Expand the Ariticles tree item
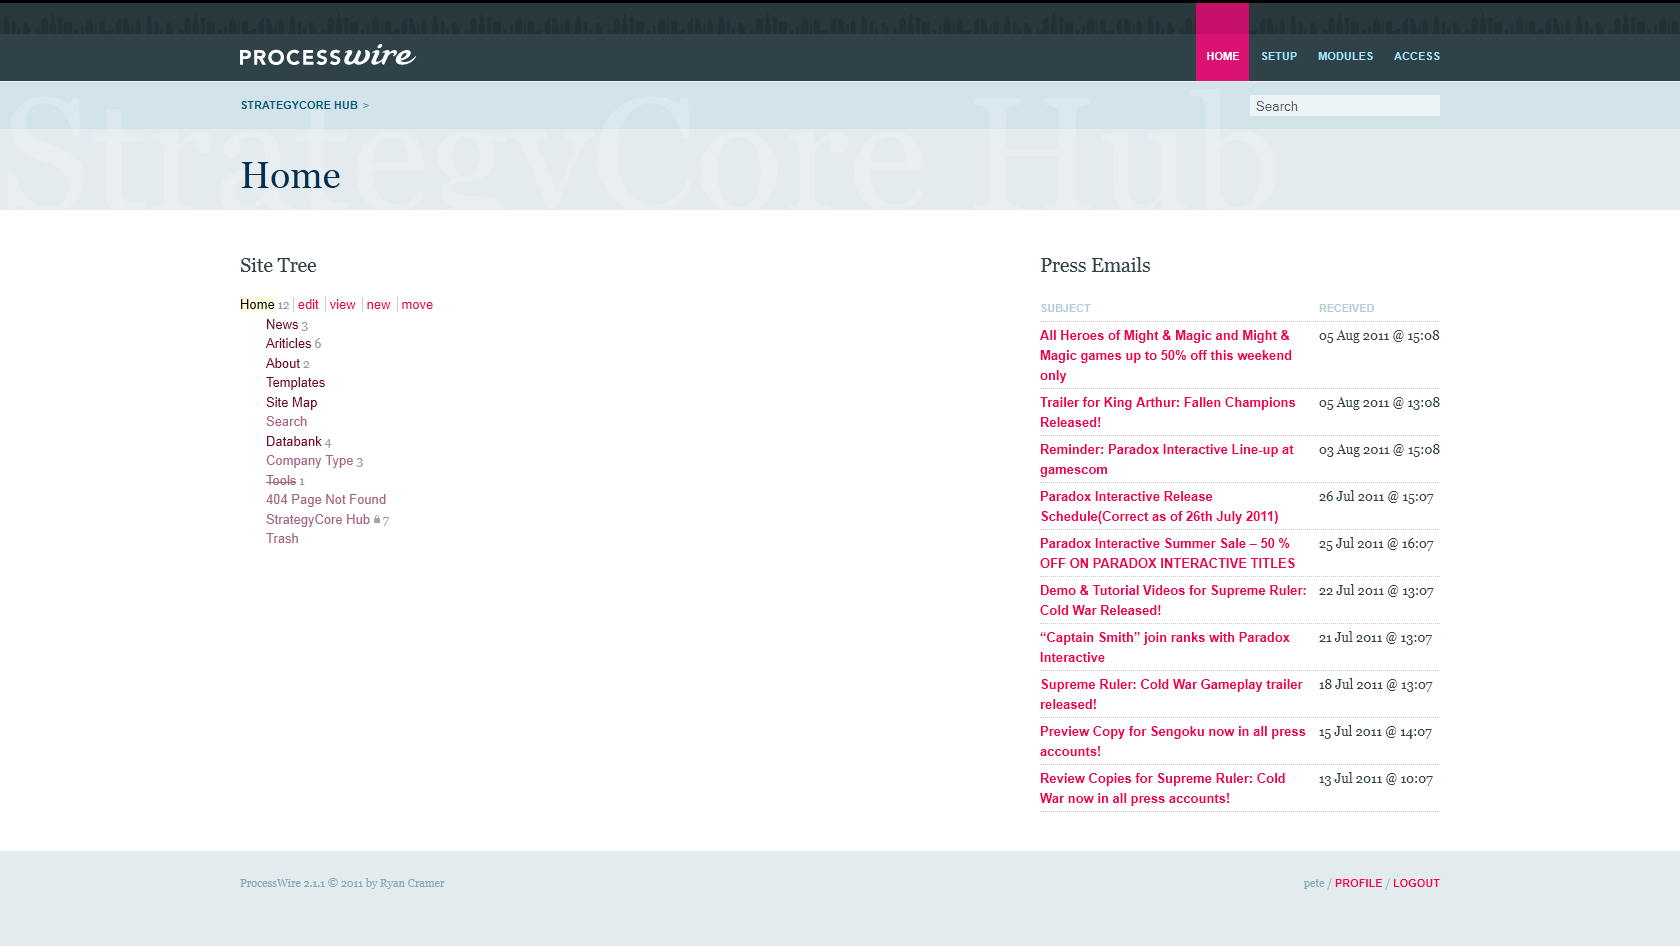The image size is (1680, 946). 289,344
